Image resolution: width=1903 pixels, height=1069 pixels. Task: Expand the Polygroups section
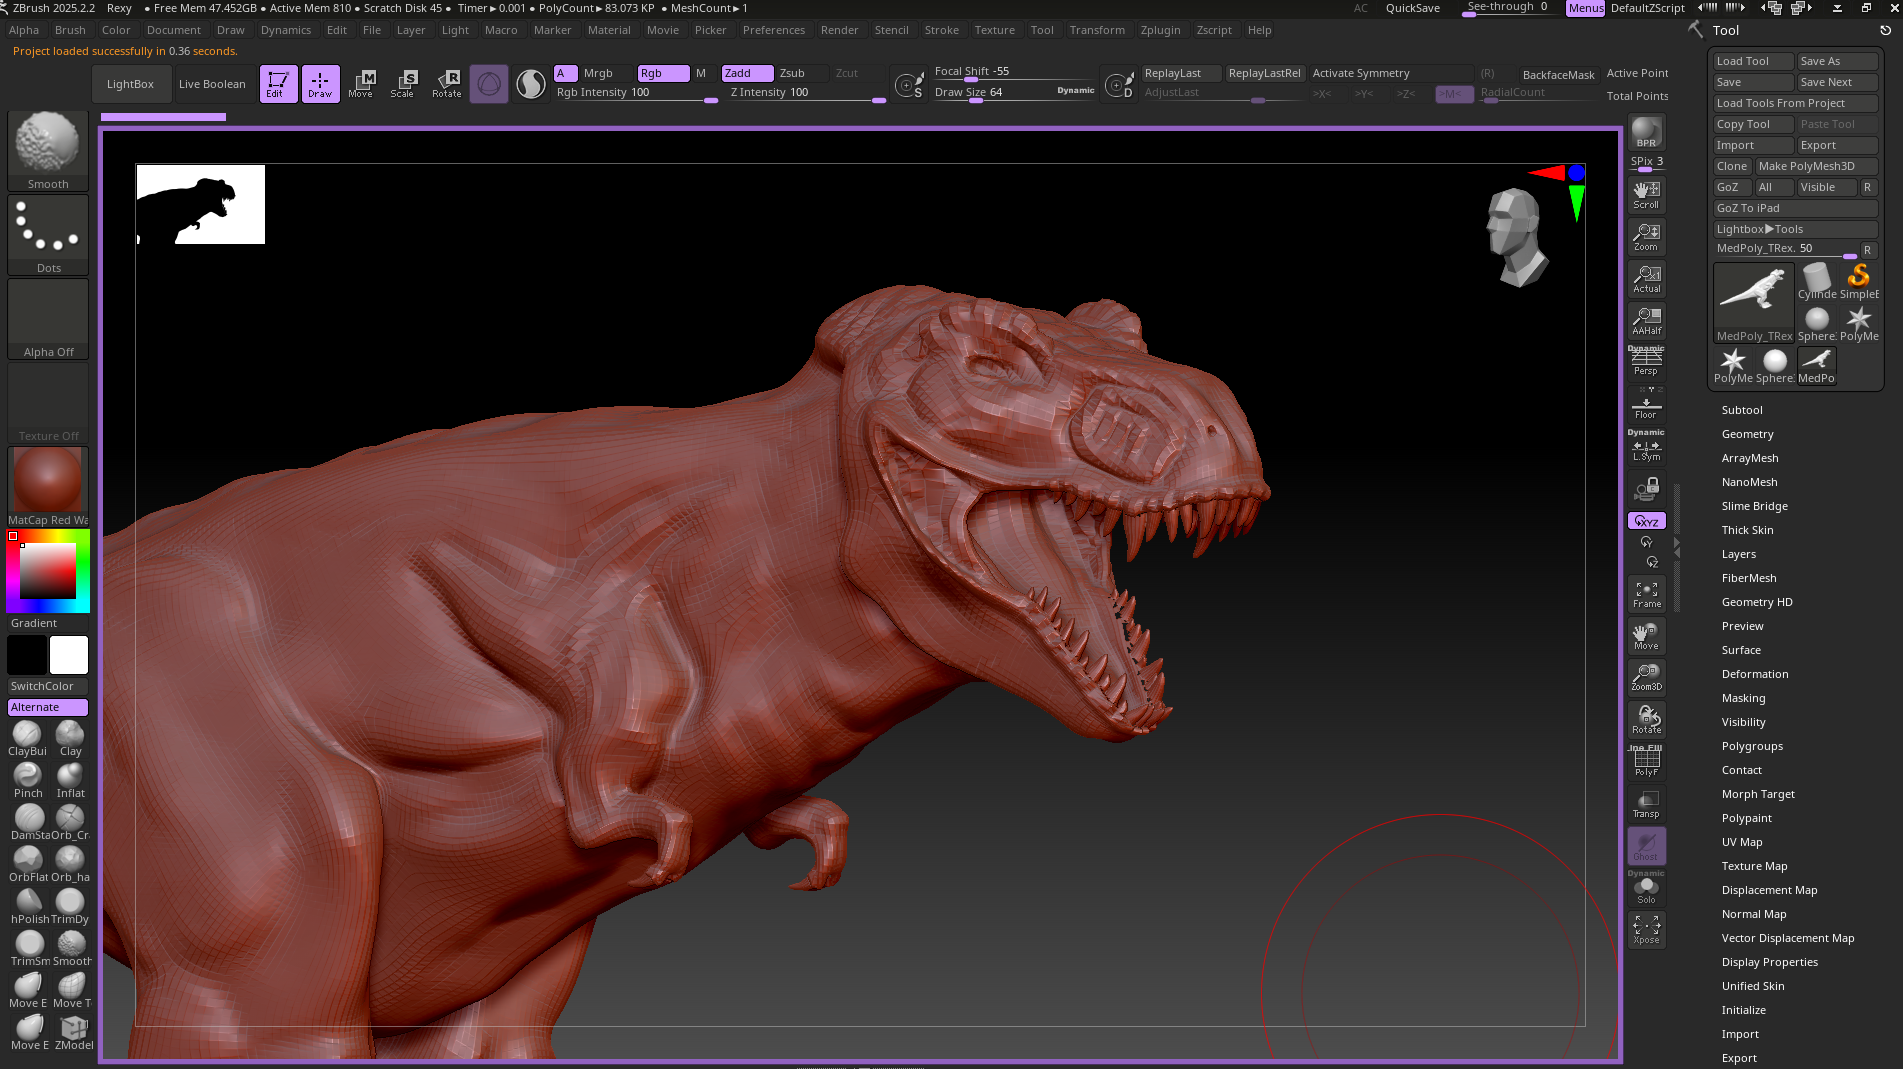point(1752,746)
